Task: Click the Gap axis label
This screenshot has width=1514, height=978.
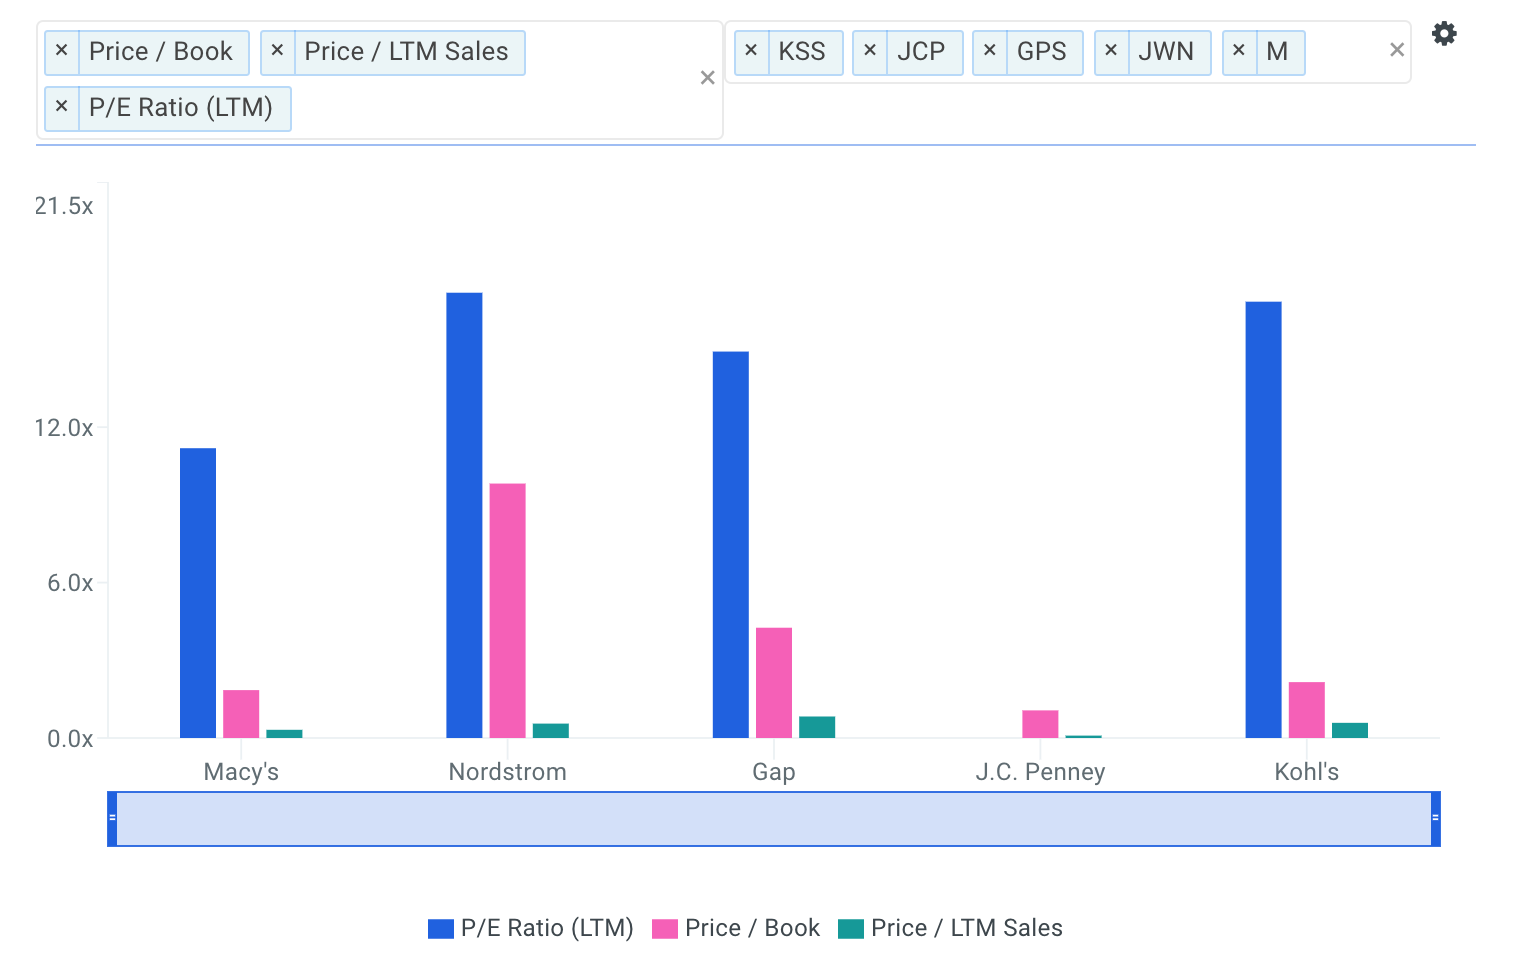Action: pyautogui.click(x=774, y=772)
